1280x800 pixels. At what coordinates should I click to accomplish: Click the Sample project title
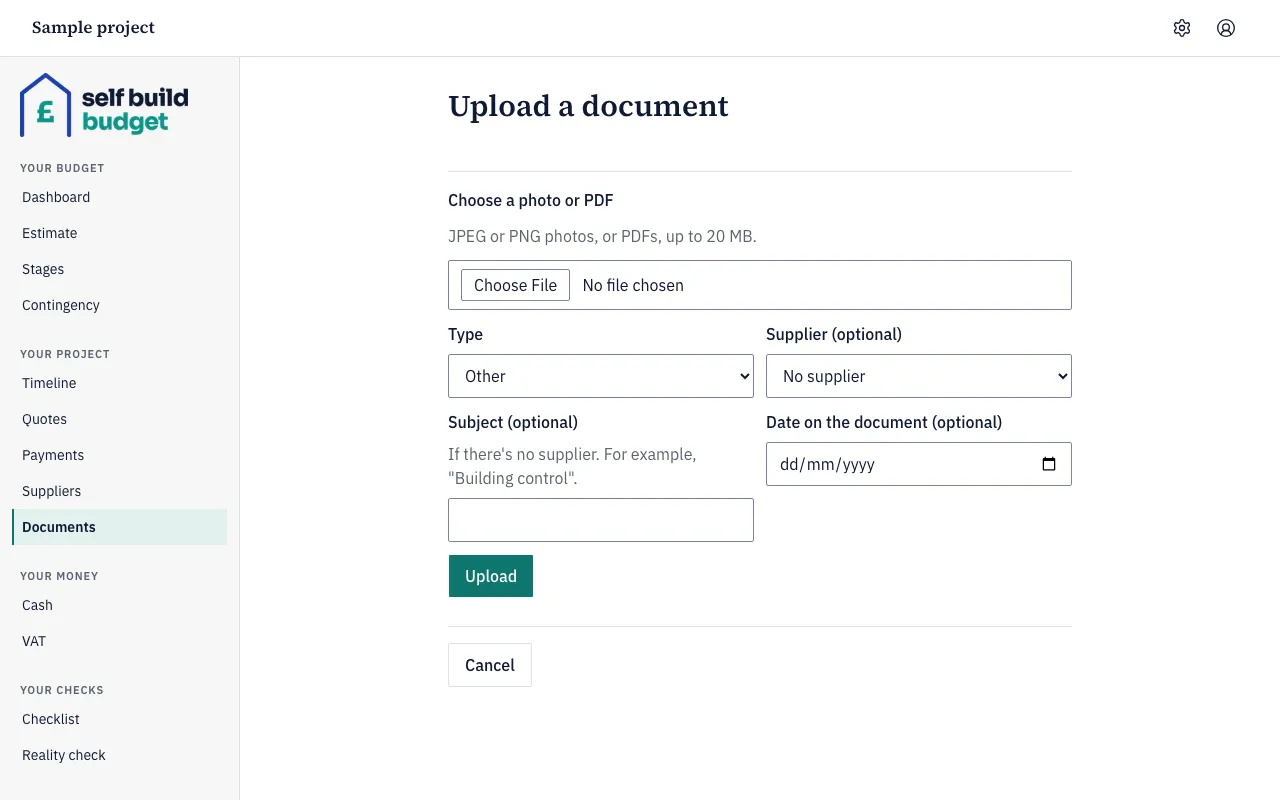point(93,28)
